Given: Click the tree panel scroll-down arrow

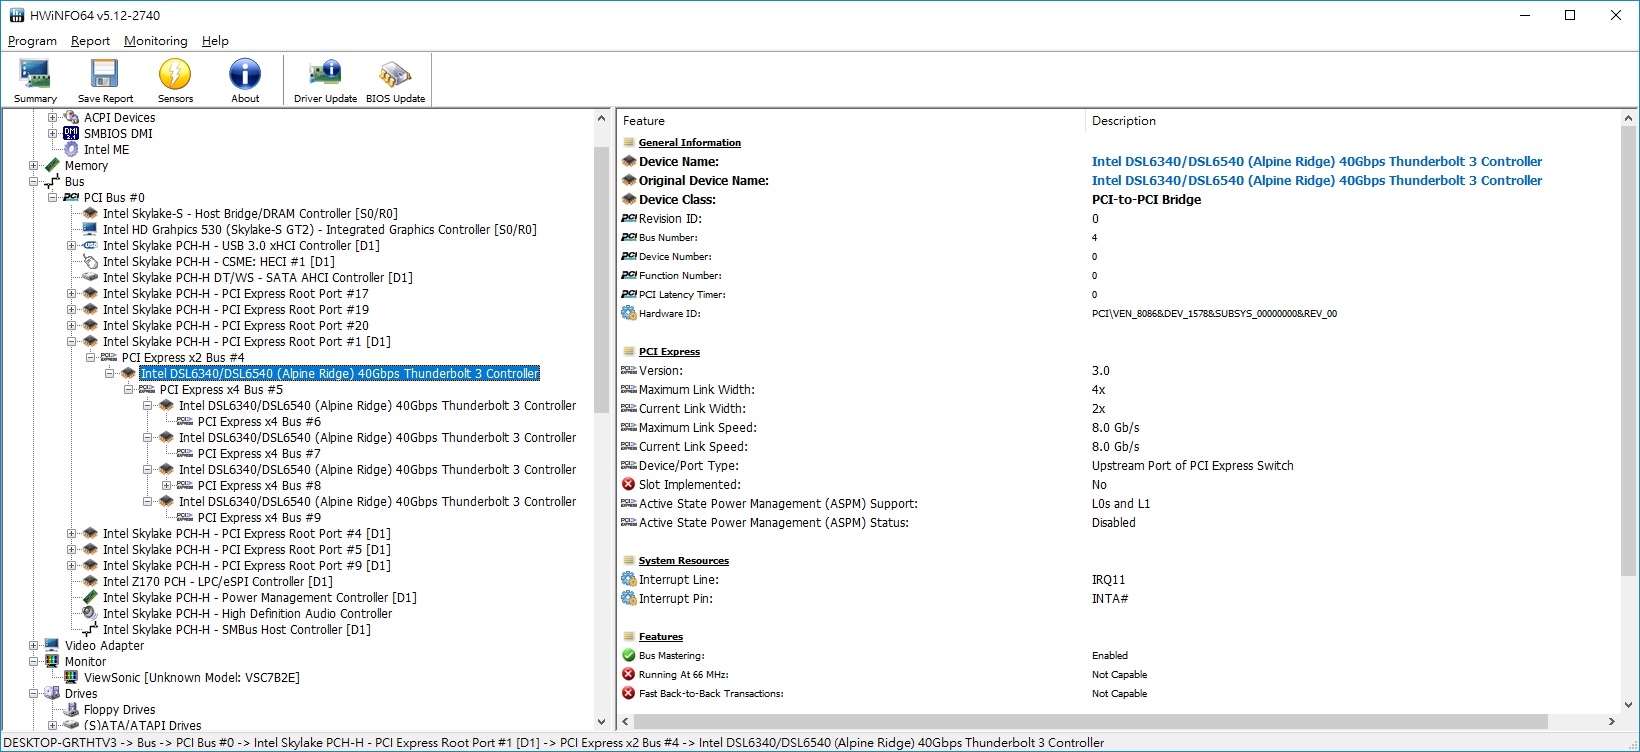Looking at the screenshot, I should [601, 721].
